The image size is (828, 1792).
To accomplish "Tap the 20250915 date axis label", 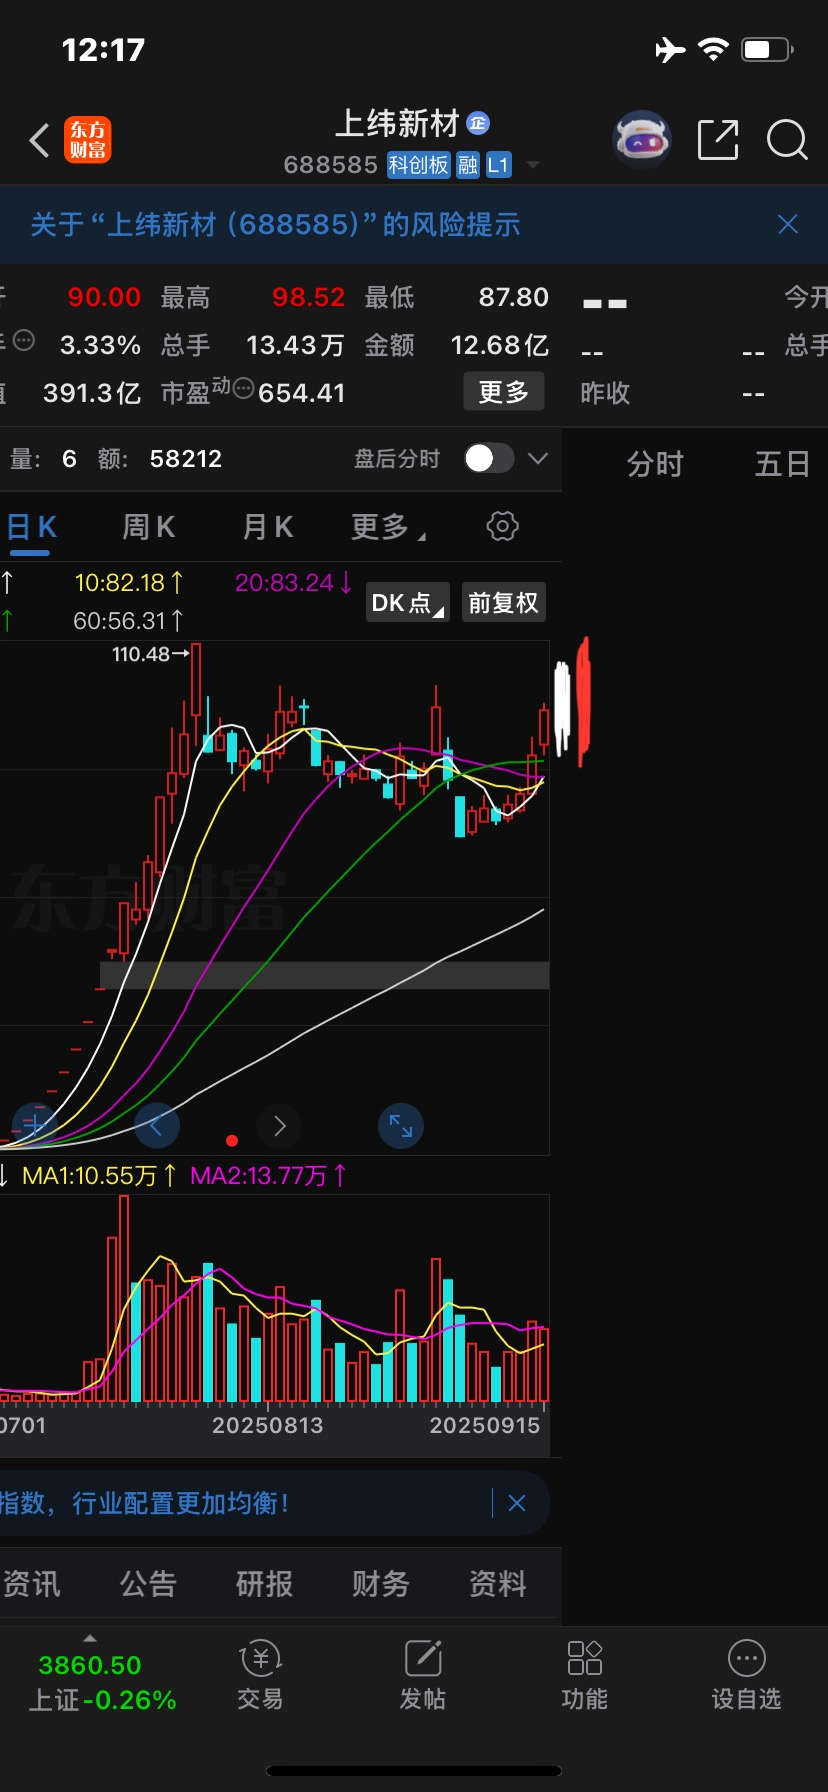I will [x=485, y=1425].
